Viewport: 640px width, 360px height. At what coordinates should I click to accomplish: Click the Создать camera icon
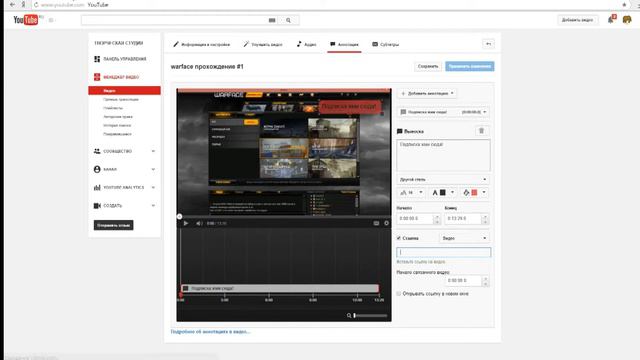tap(97, 205)
